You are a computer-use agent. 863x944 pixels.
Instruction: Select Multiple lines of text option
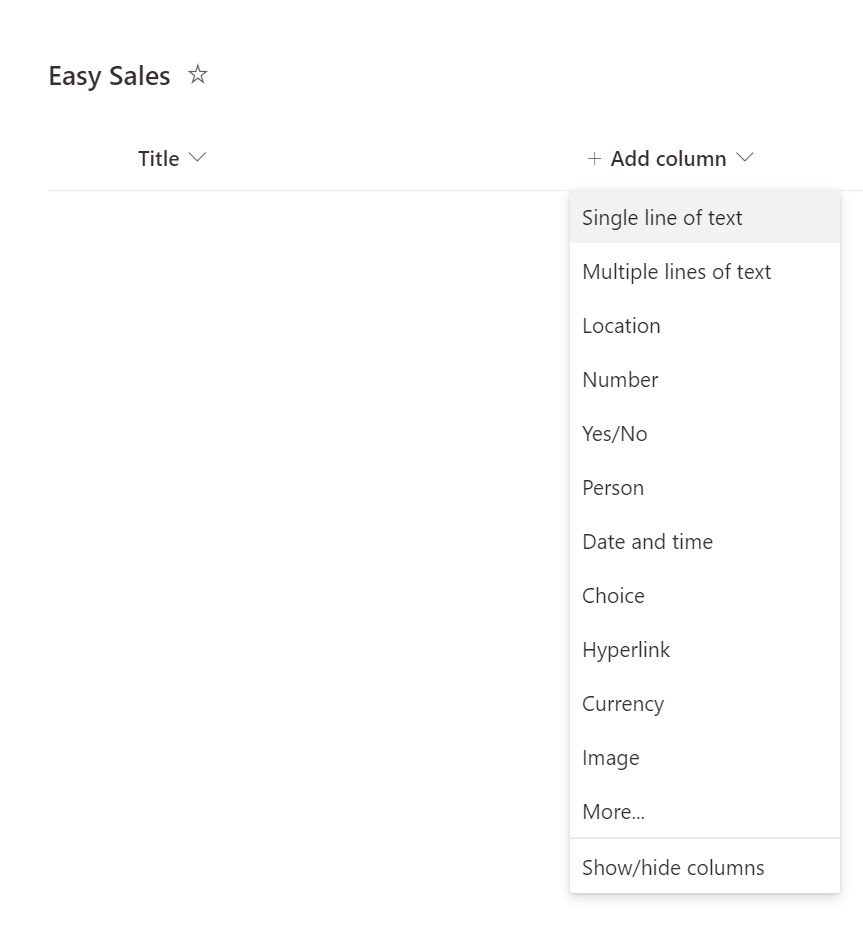676,272
